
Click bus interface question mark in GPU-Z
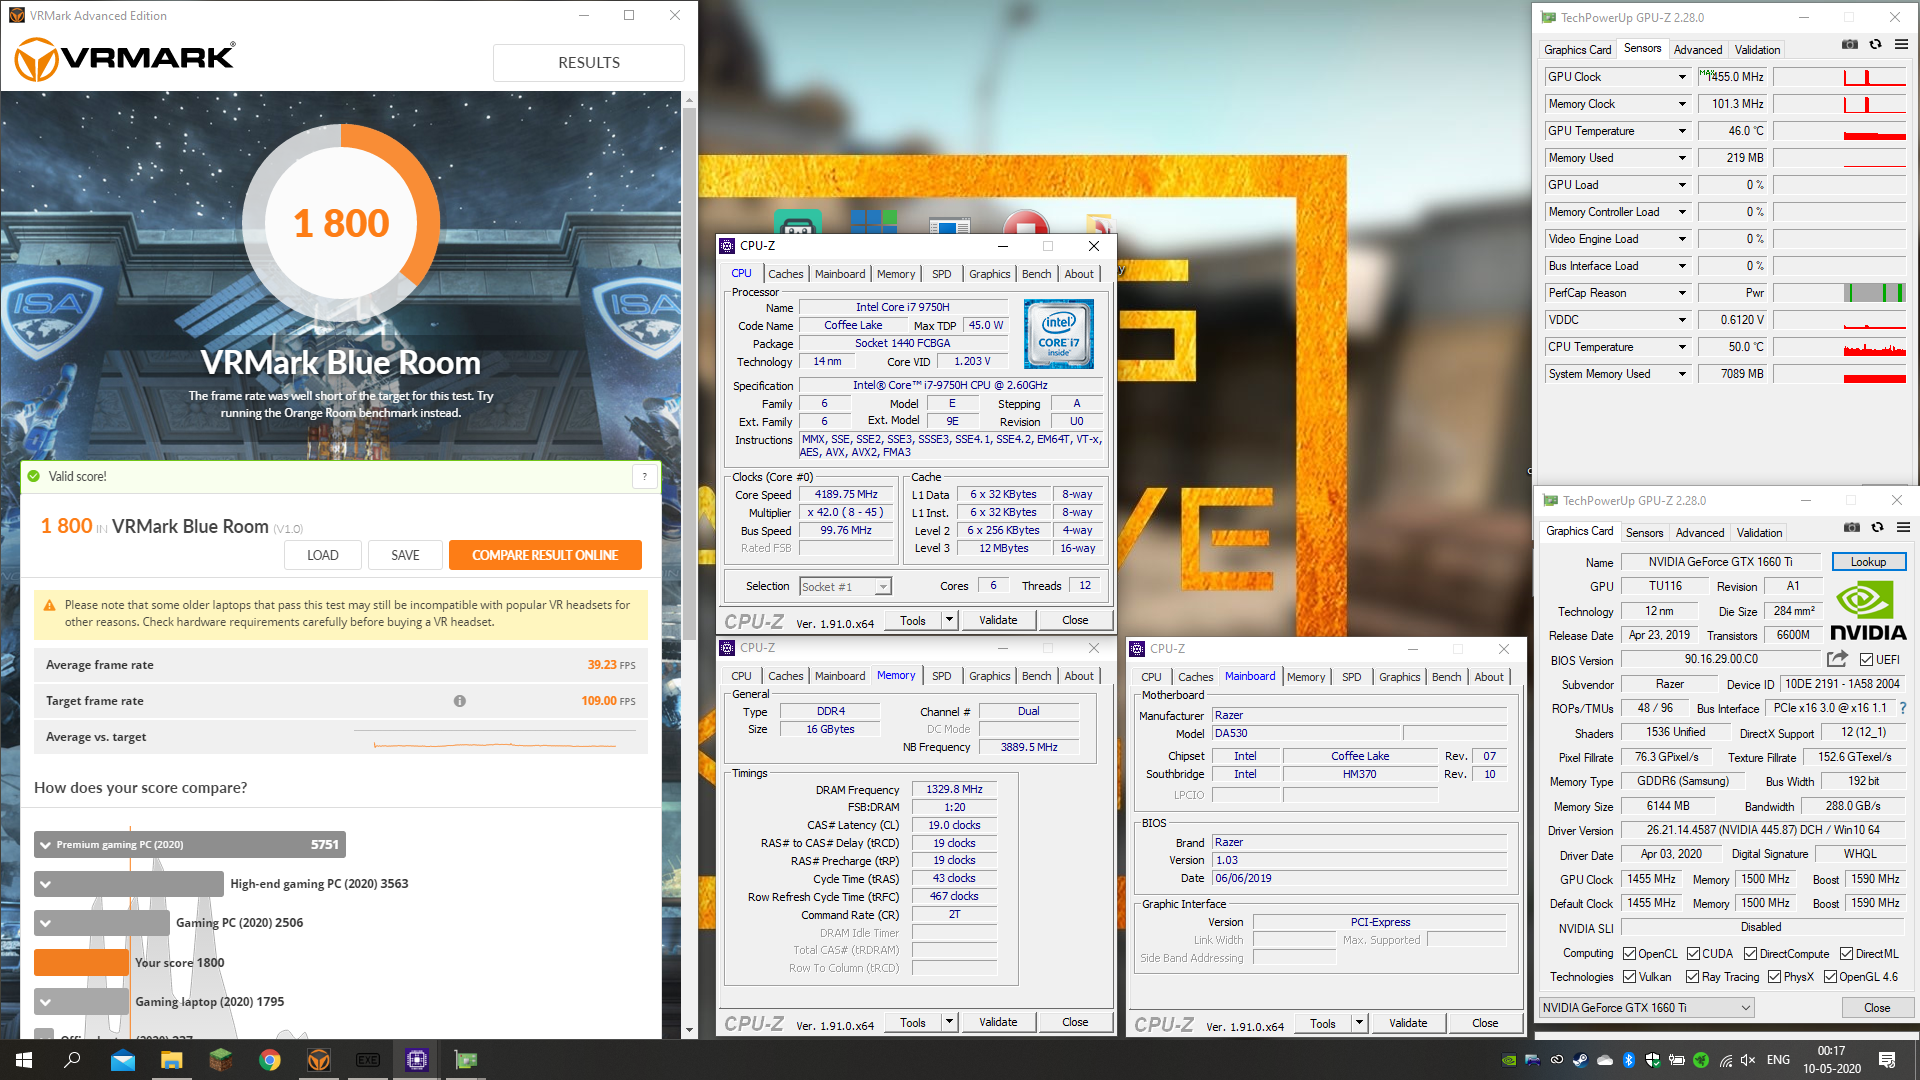[1902, 708]
